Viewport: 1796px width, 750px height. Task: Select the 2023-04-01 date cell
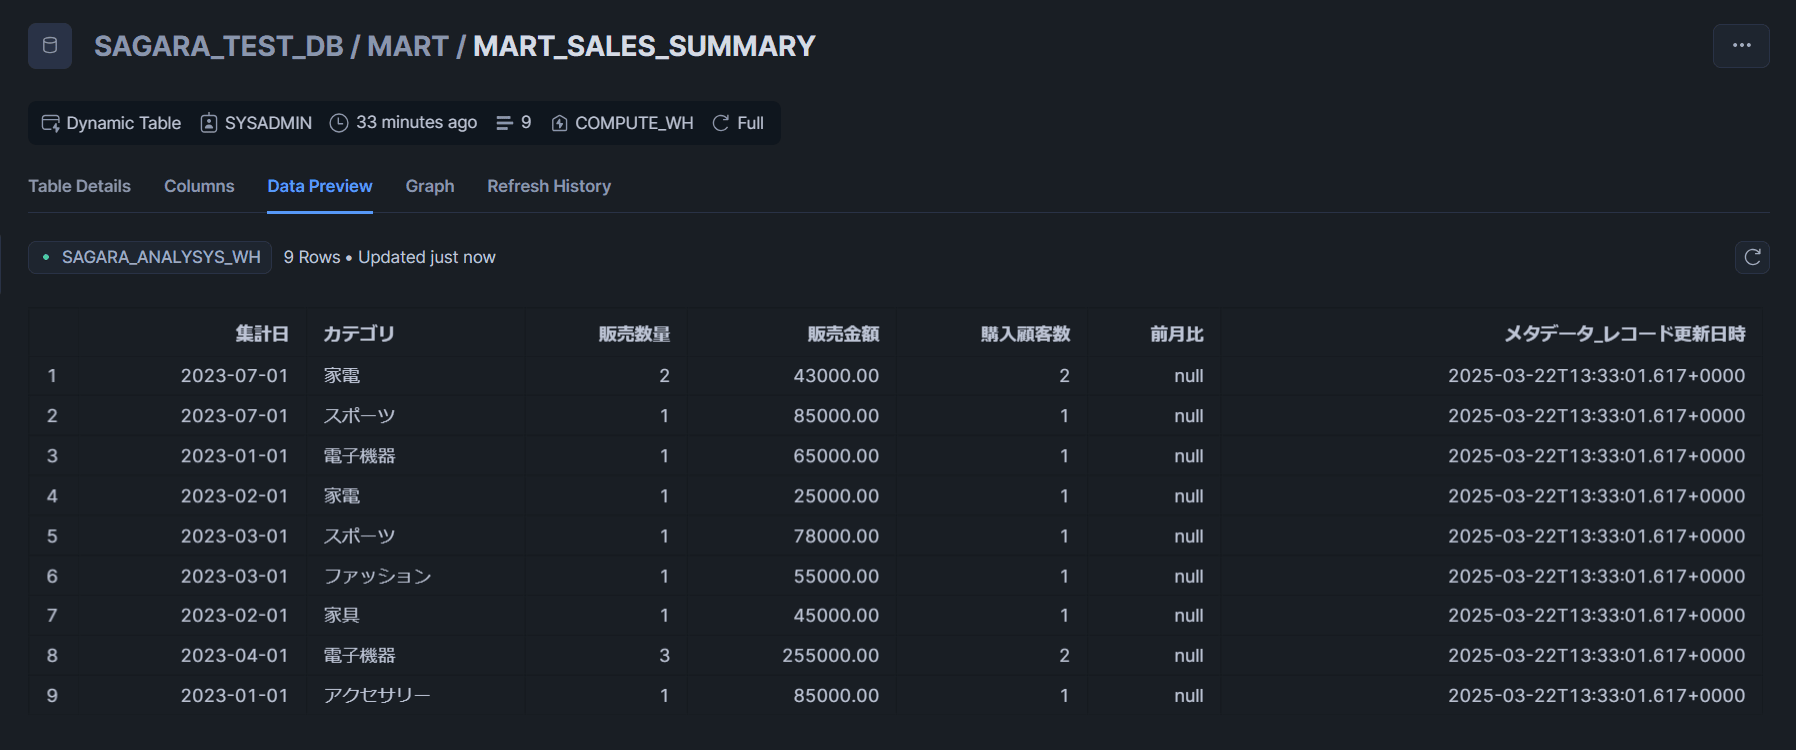pyautogui.click(x=234, y=656)
